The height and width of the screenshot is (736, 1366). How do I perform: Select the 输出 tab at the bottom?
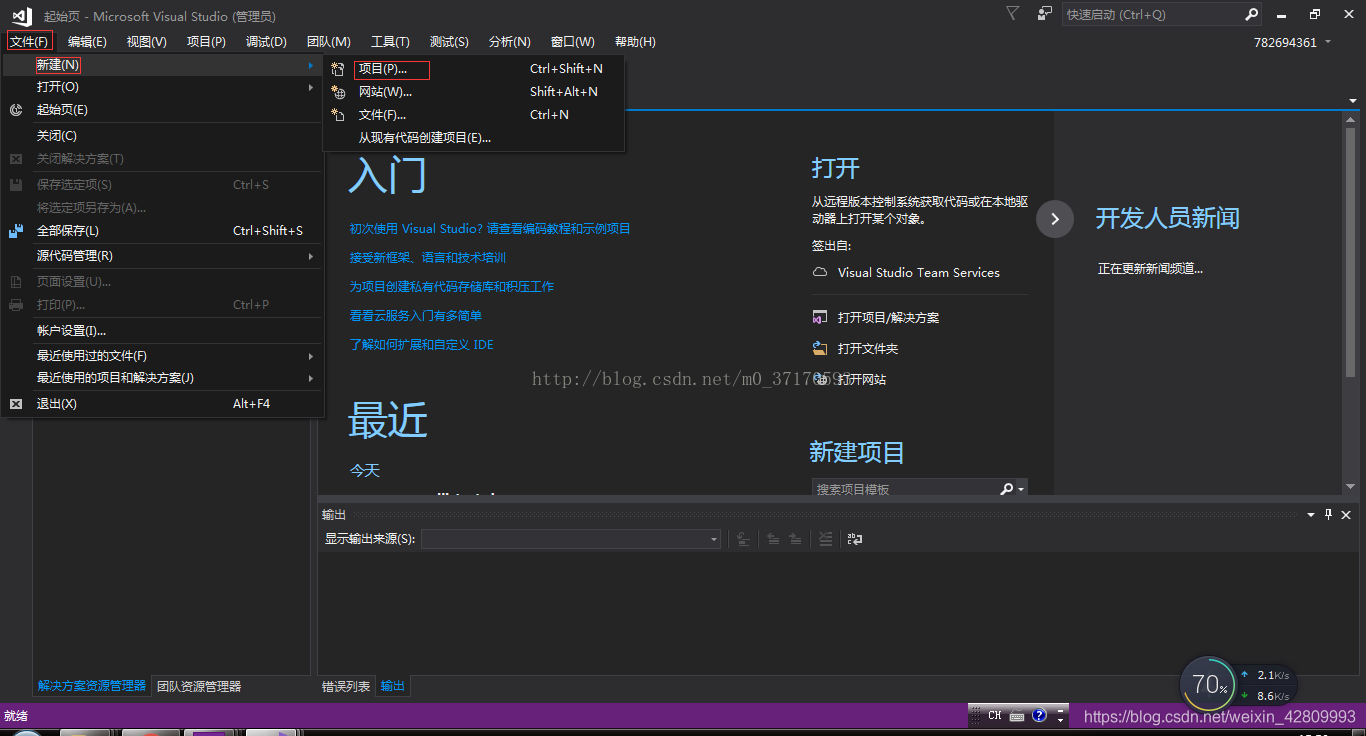[393, 686]
